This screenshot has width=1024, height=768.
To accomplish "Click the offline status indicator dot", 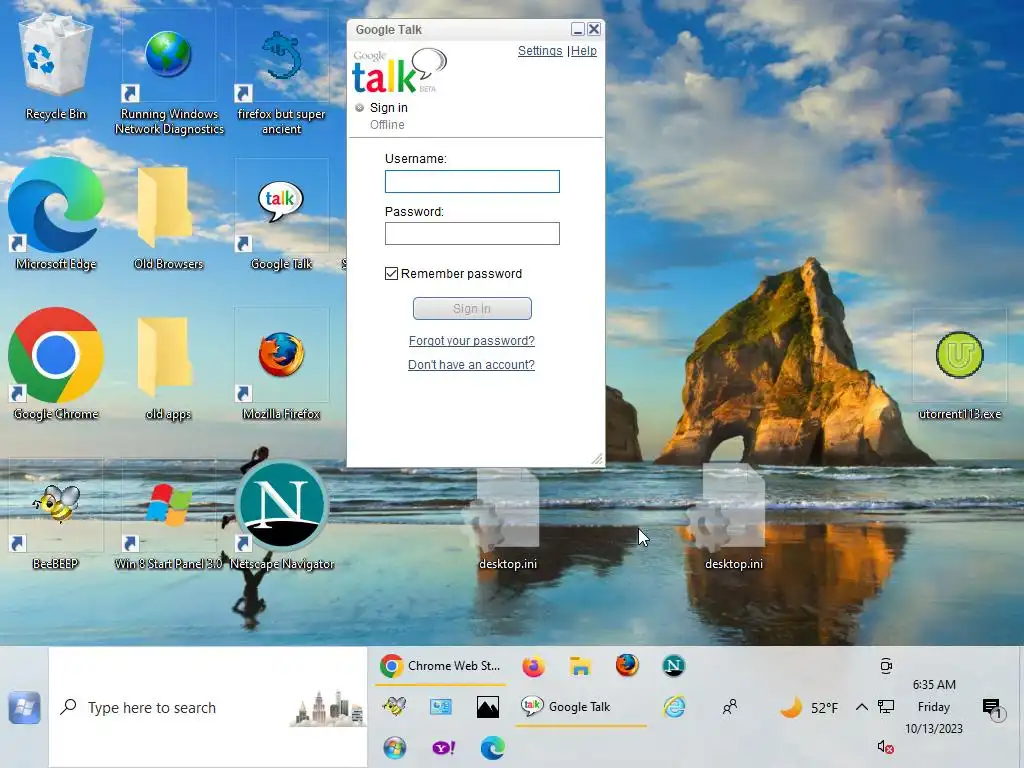I will [359, 108].
